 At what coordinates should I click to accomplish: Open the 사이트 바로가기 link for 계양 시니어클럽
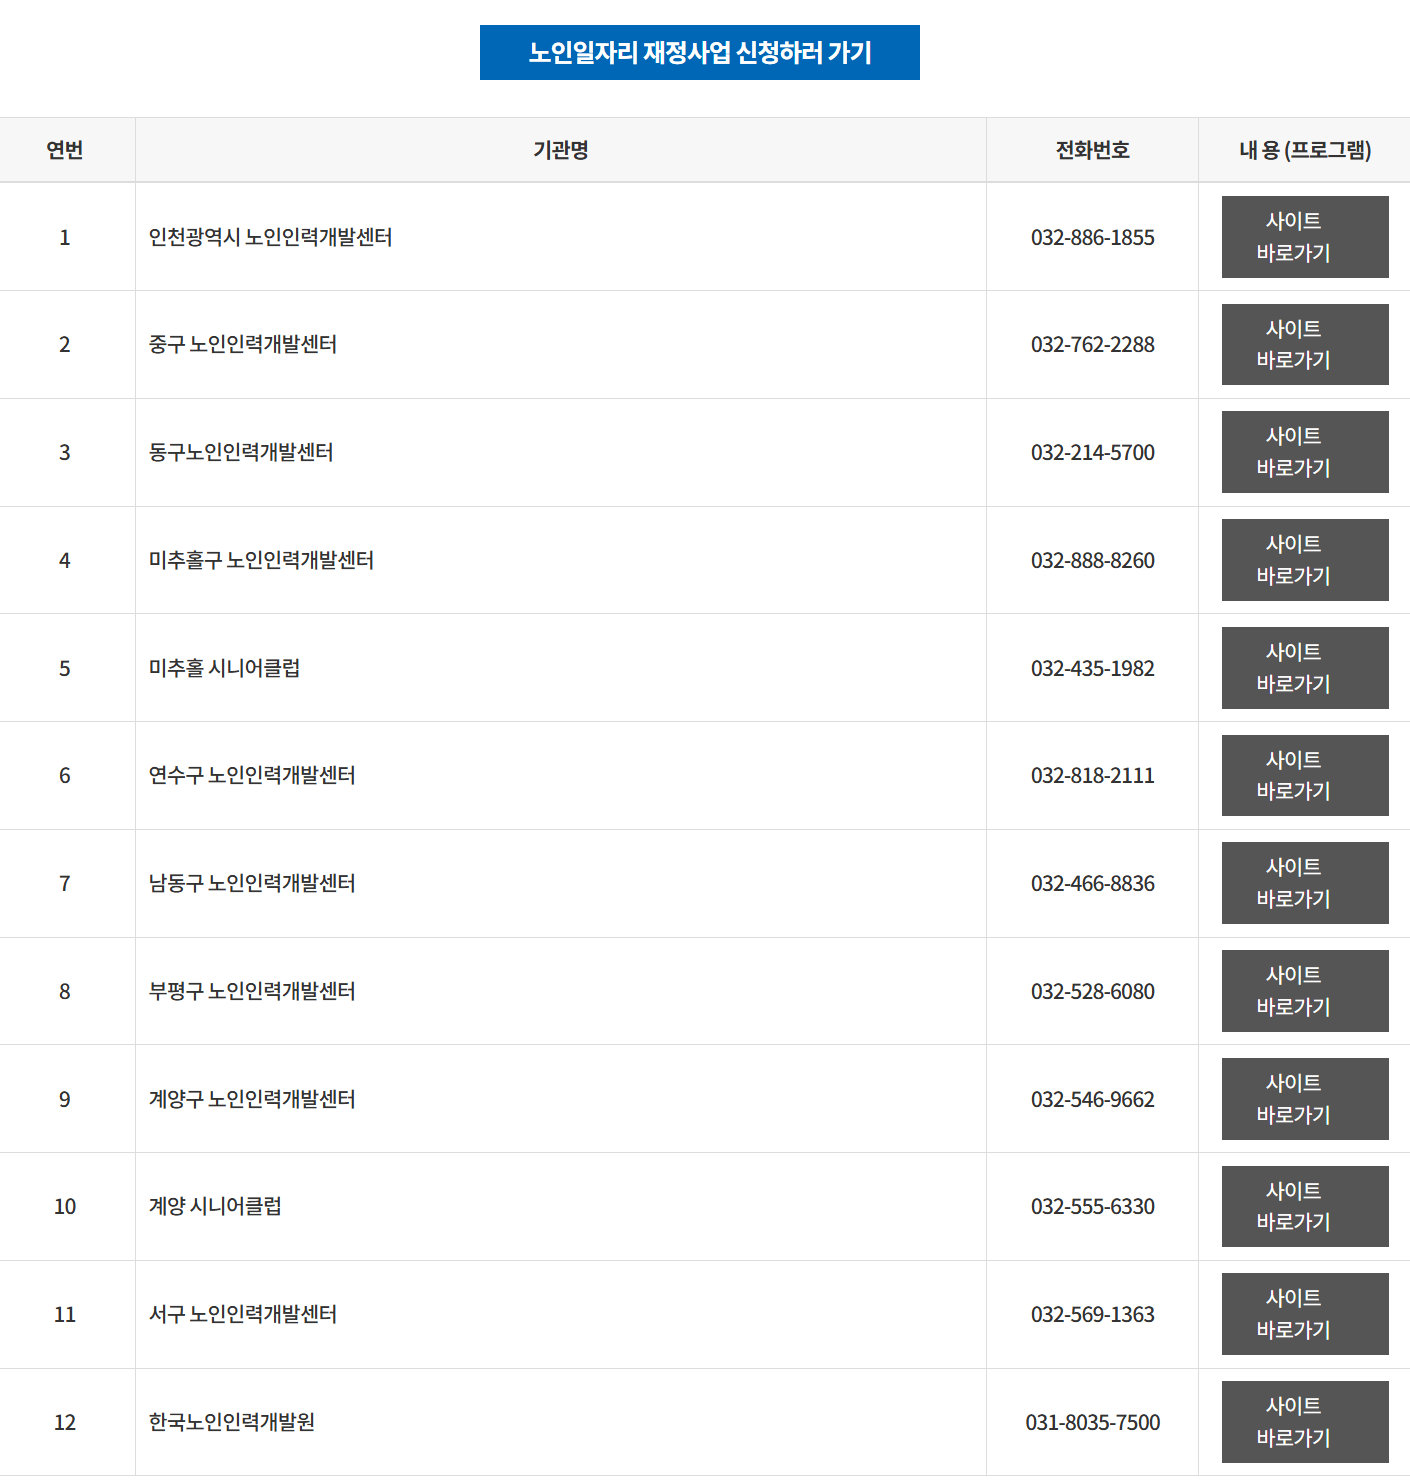click(x=1304, y=1206)
